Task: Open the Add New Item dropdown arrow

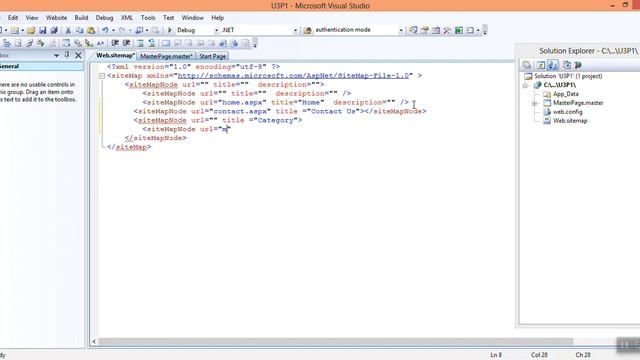Action: [x=22, y=30]
